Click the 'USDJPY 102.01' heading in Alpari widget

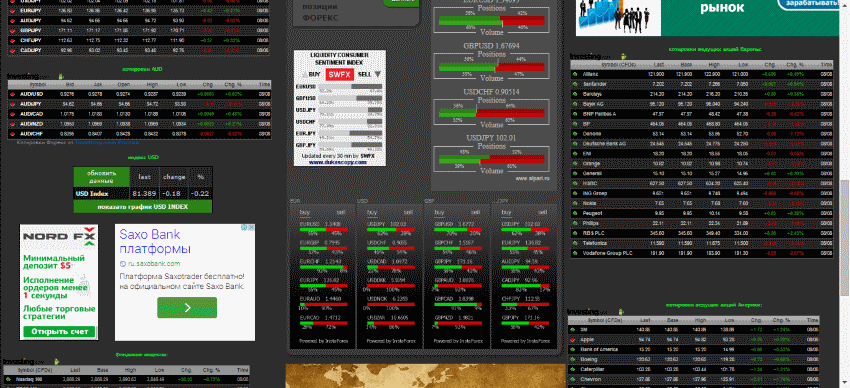(x=491, y=138)
